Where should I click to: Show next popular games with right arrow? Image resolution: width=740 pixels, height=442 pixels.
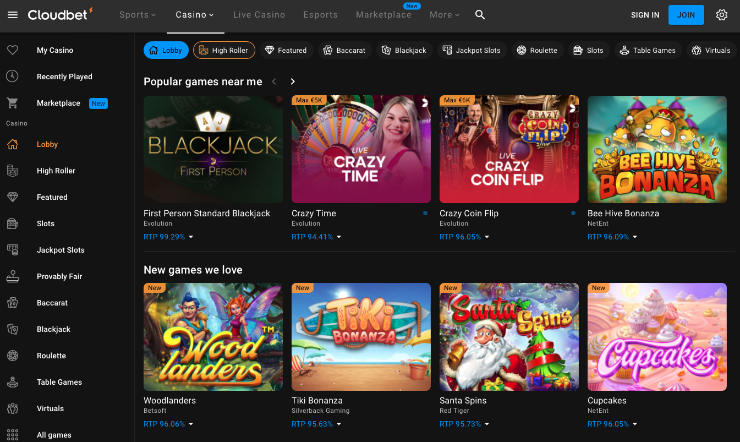(x=293, y=82)
